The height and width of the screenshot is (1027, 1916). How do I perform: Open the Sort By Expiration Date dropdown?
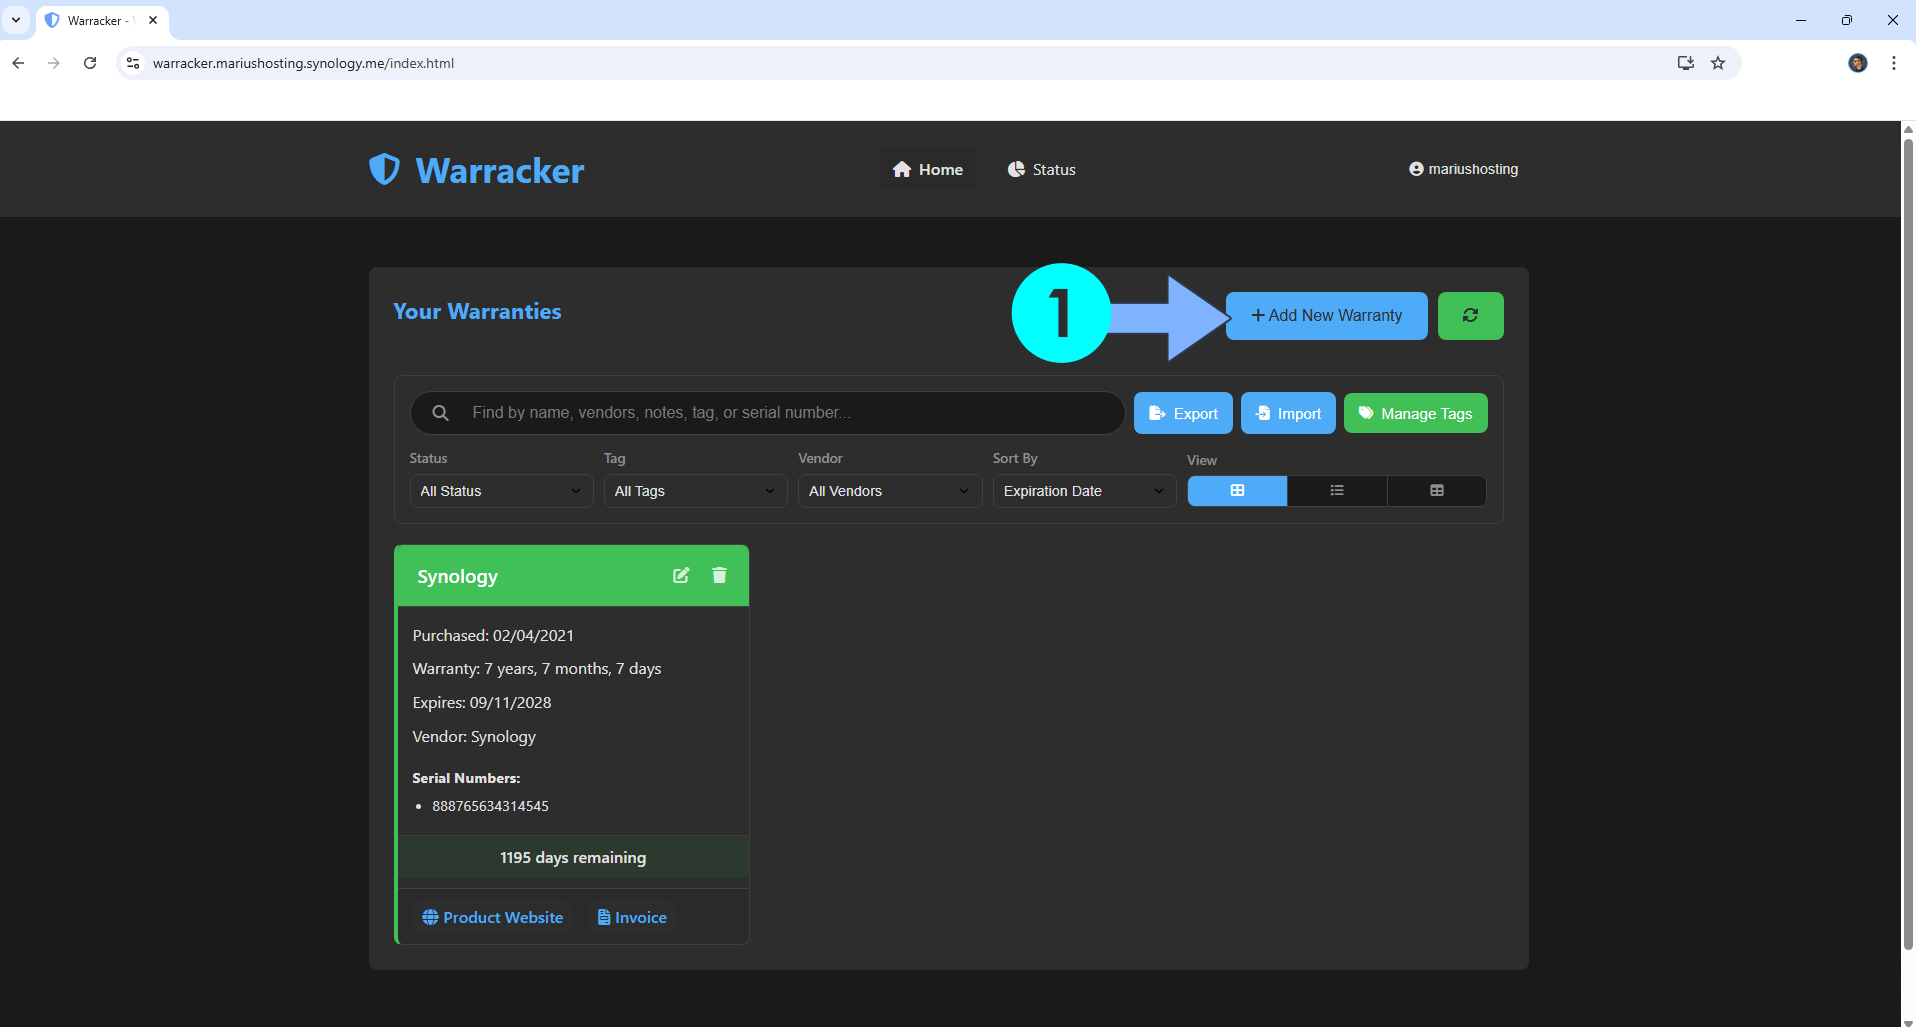(x=1084, y=491)
